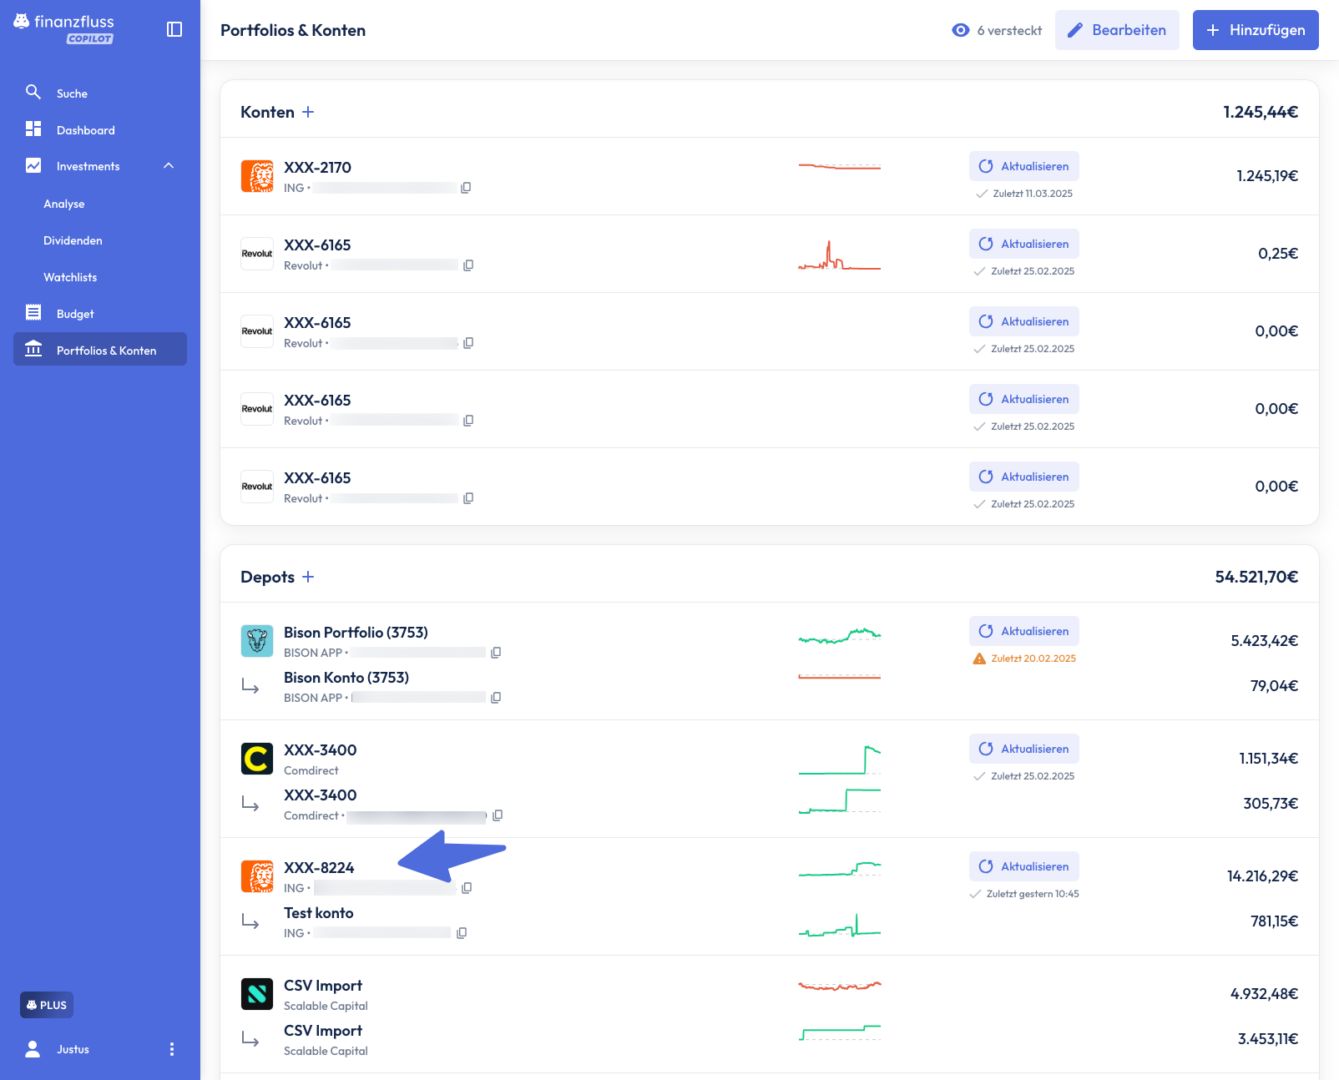Image resolution: width=1339 pixels, height=1080 pixels.
Task: Click the Hinzufügen button
Action: coord(1255,30)
